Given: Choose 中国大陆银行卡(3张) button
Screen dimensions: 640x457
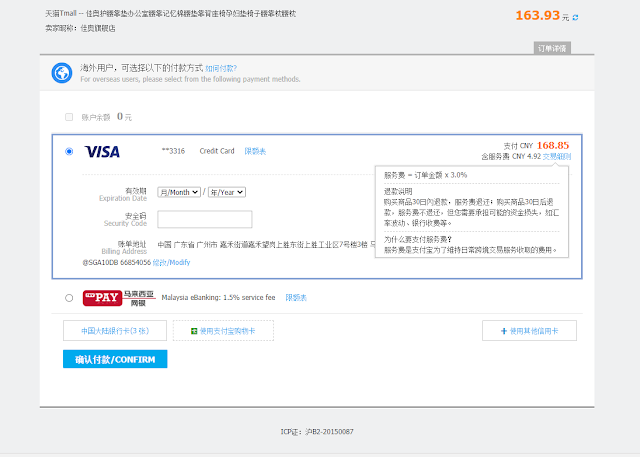Looking at the screenshot, I should point(115,331).
